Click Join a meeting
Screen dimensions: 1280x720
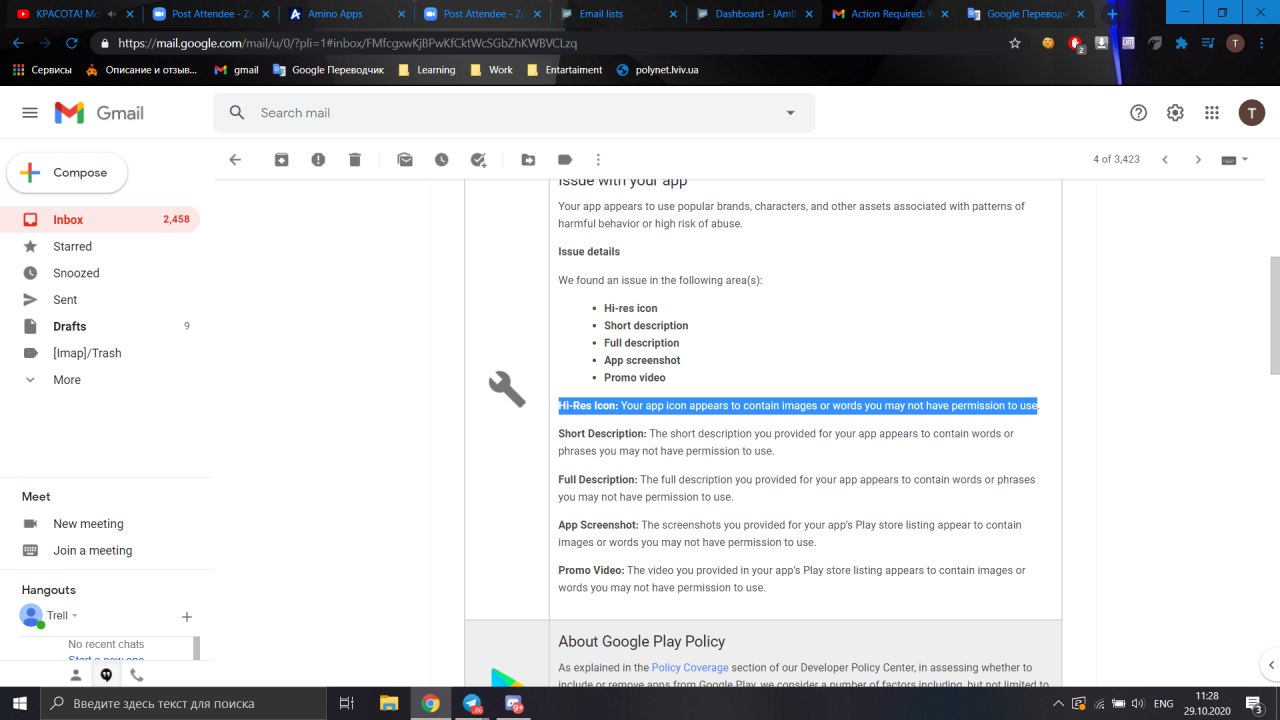(92, 551)
